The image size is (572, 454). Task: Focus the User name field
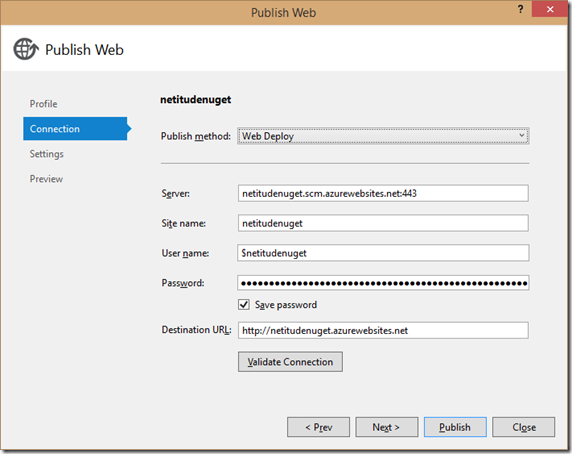pyautogui.click(x=383, y=253)
